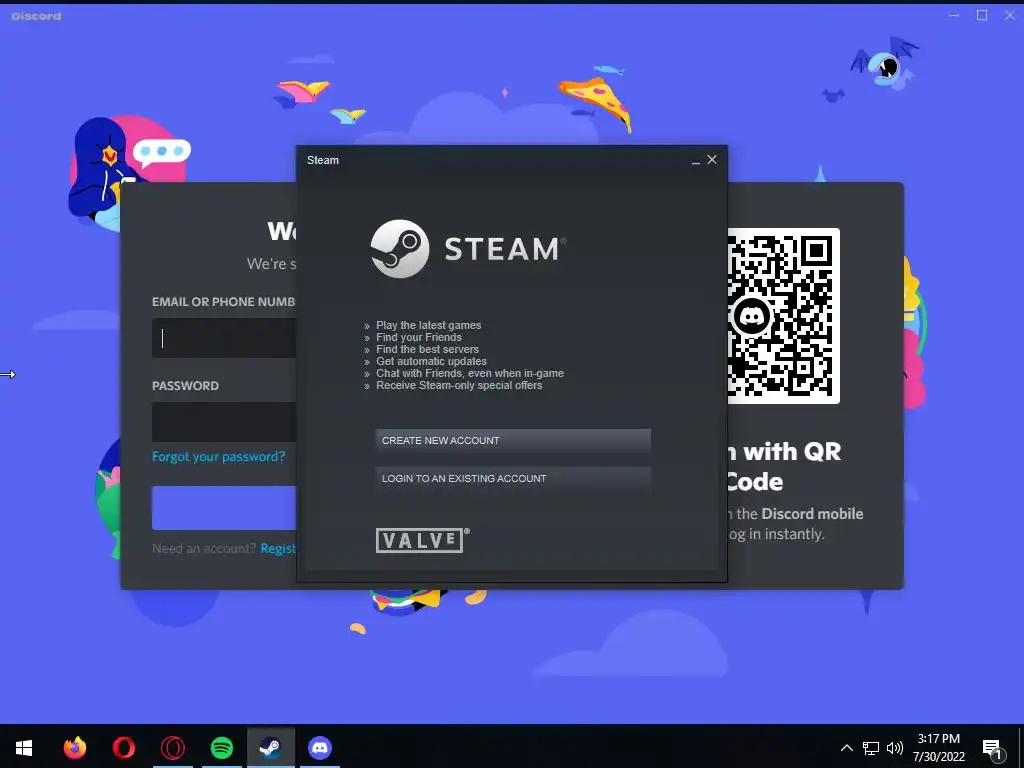This screenshot has width=1024, height=768.
Task: Click Login to an Existing Account in Steam
Action: [x=513, y=479]
